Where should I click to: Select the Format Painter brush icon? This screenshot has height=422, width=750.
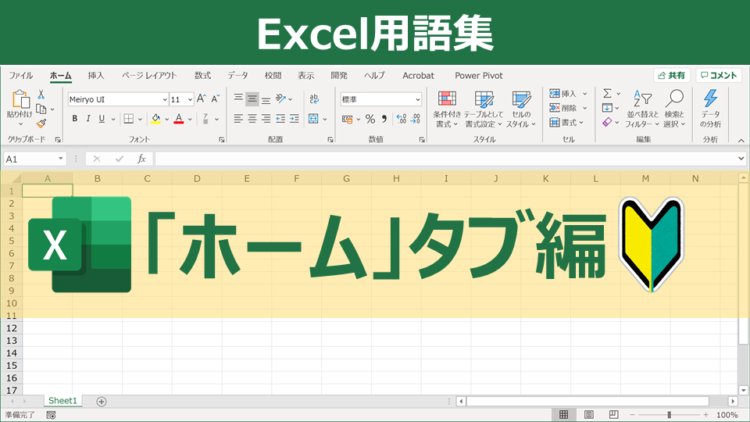click(42, 123)
